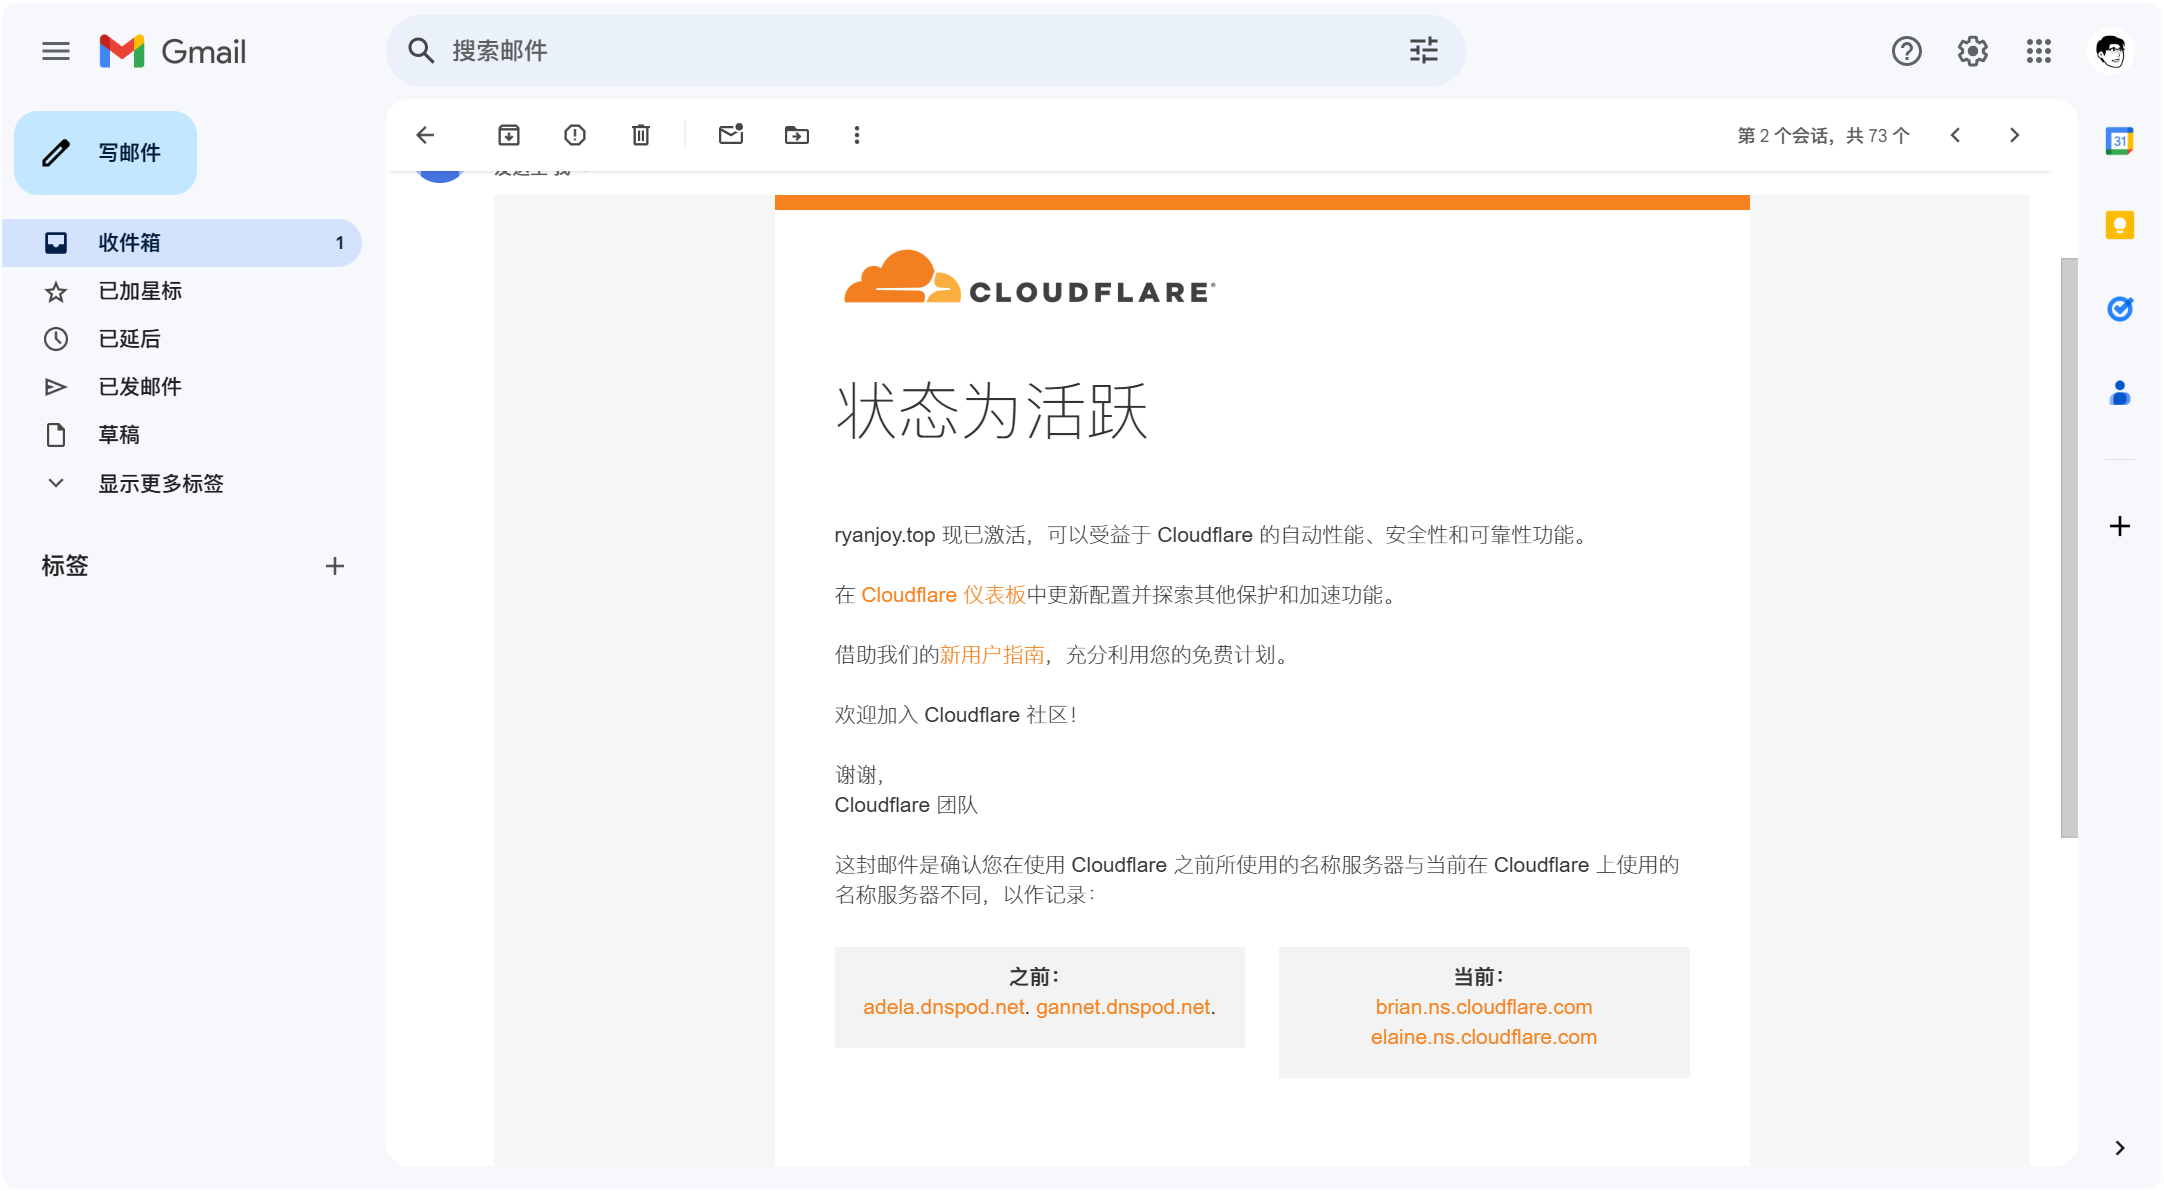Open Google Calendar in side panel

coord(2119,140)
